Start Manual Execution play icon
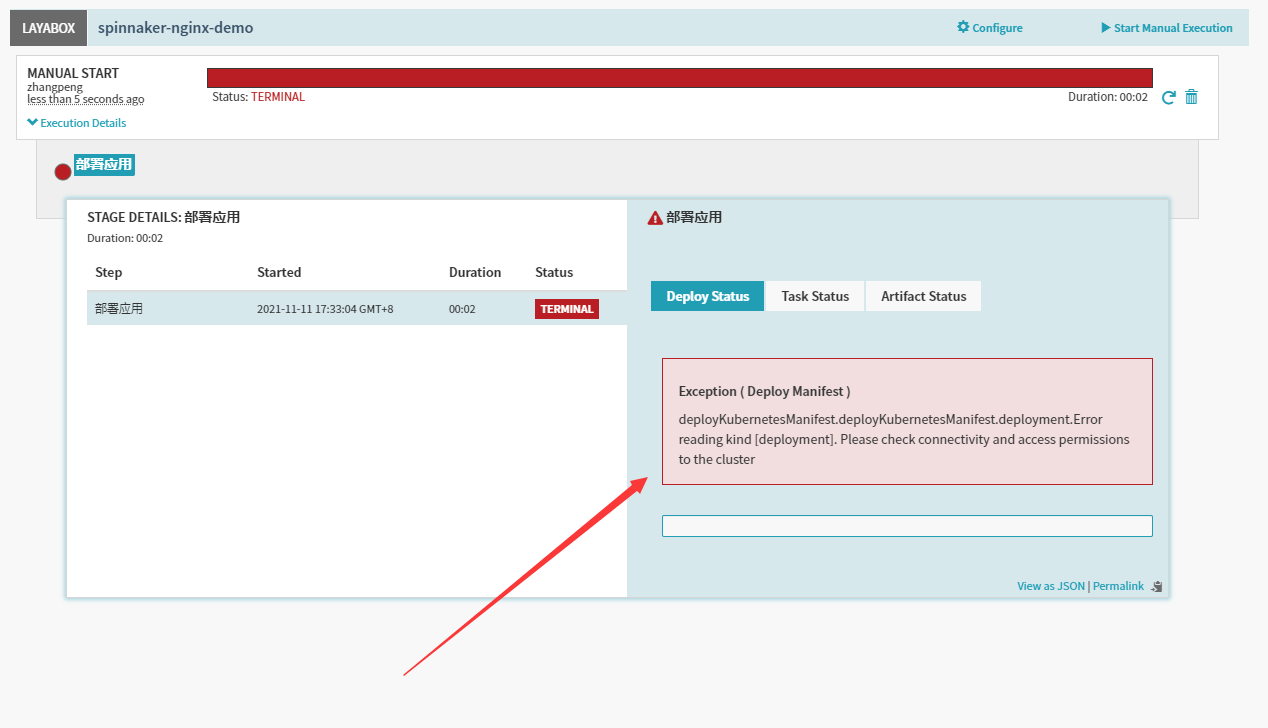The width and height of the screenshot is (1268, 728). click(x=1106, y=28)
